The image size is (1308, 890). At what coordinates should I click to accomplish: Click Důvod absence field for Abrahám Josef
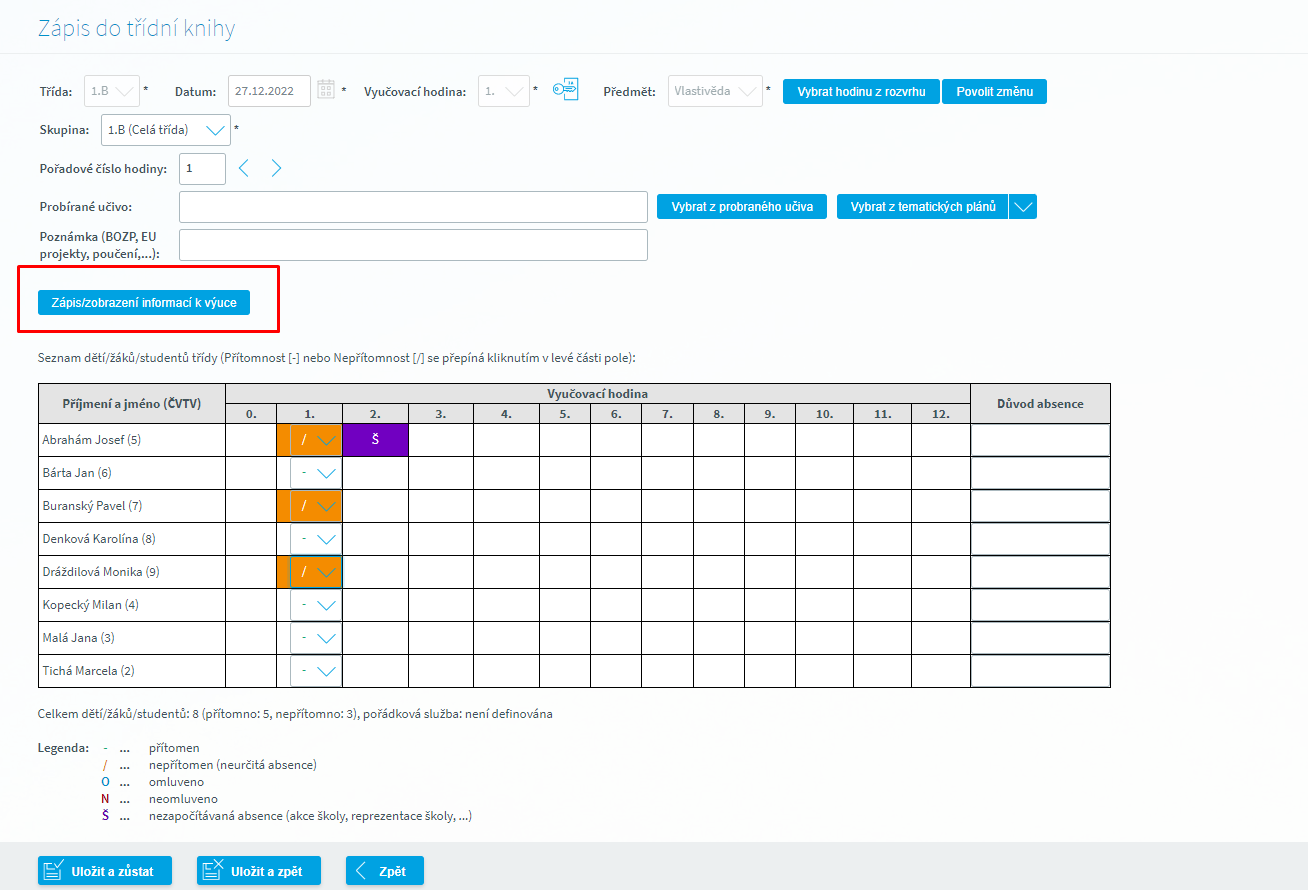(1040, 440)
